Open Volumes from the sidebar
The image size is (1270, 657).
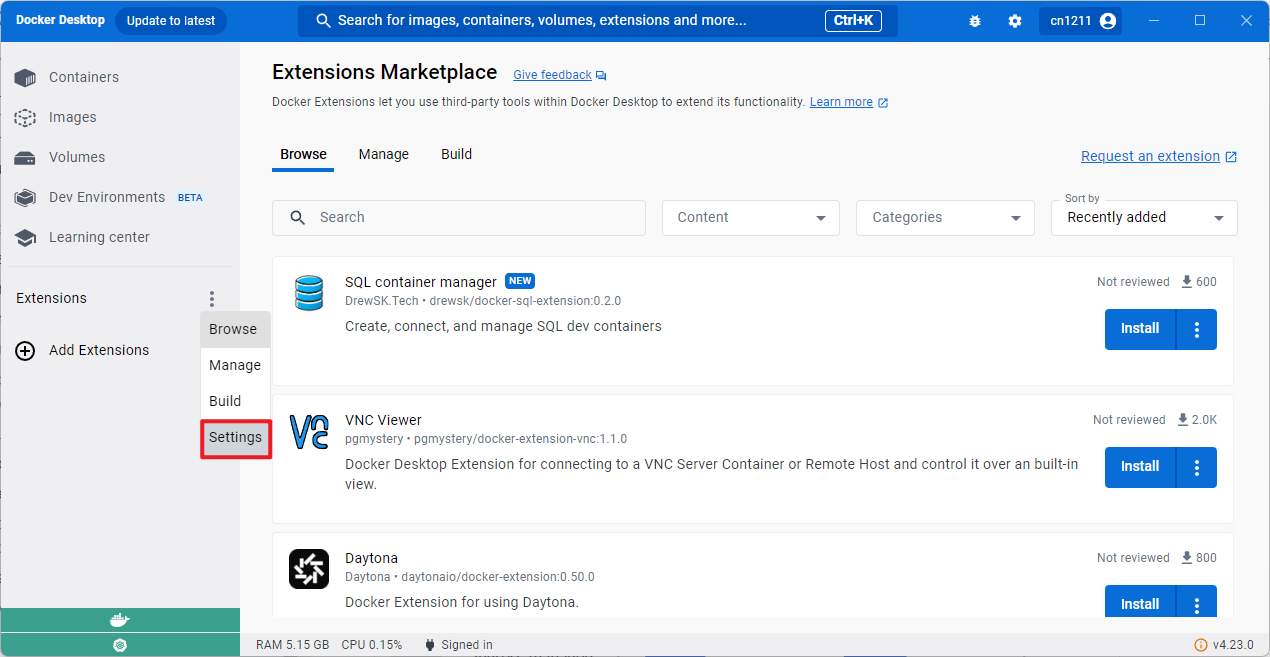pyautogui.click(x=76, y=157)
